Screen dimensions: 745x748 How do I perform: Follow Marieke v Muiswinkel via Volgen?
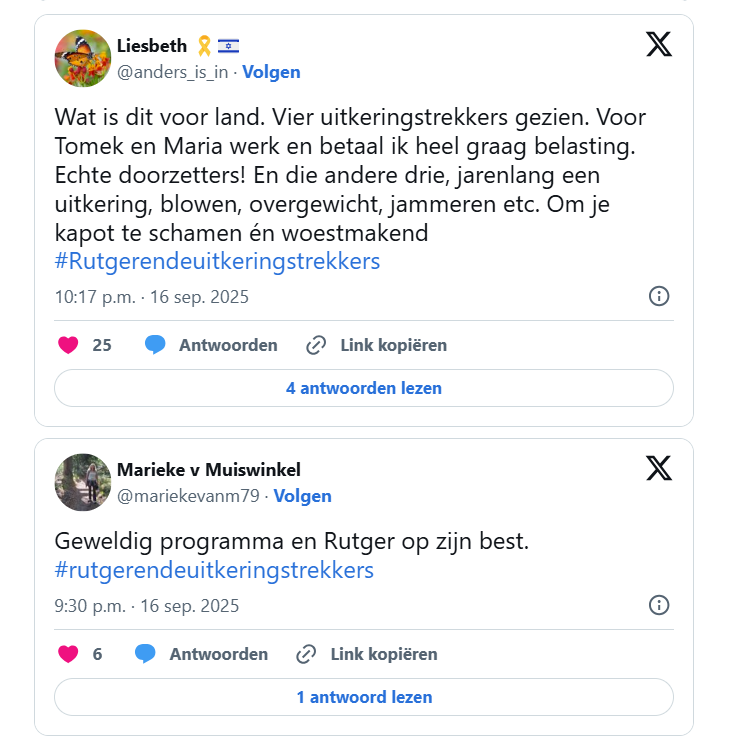tap(302, 496)
